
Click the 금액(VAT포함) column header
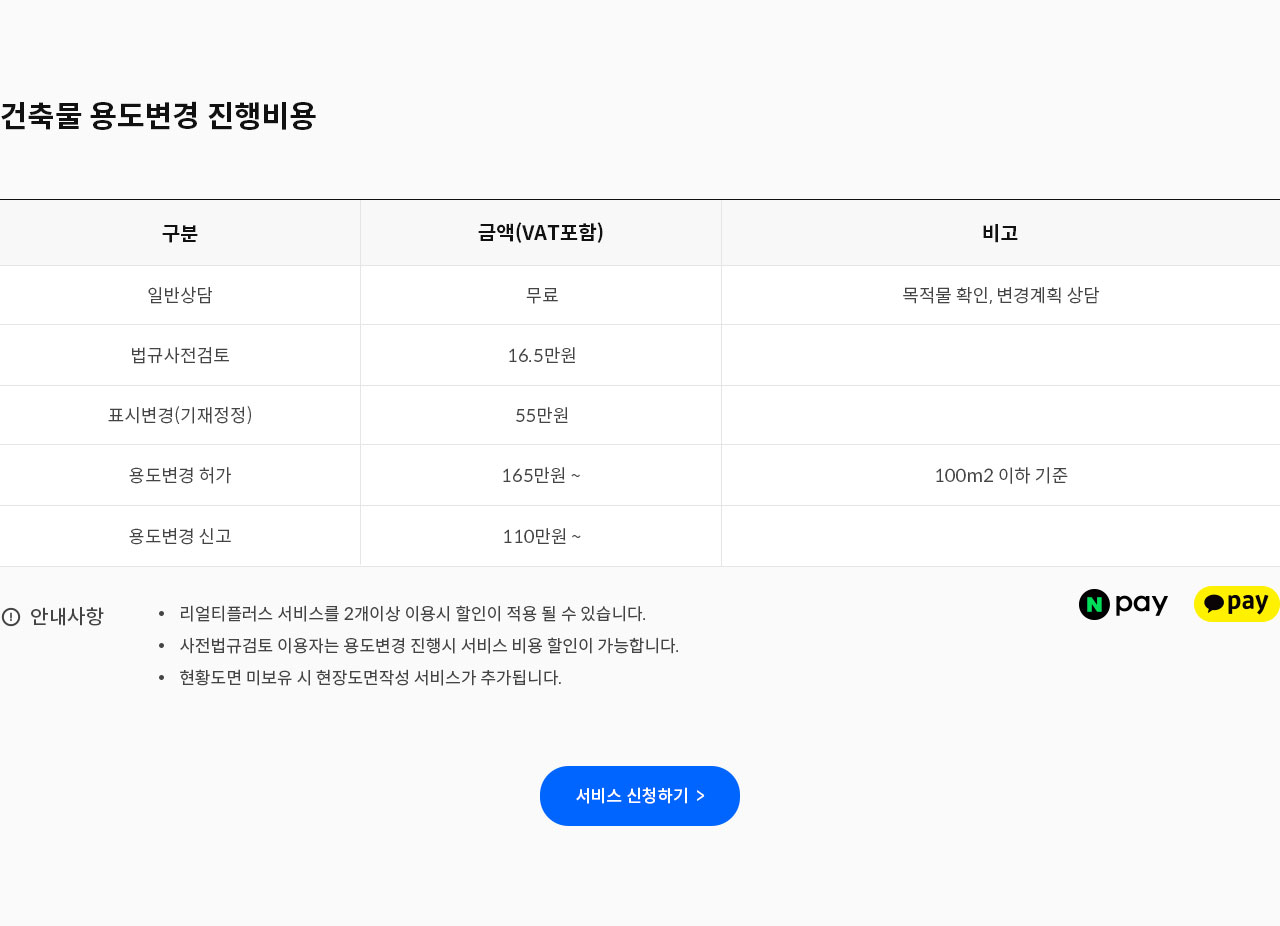pyautogui.click(x=540, y=233)
